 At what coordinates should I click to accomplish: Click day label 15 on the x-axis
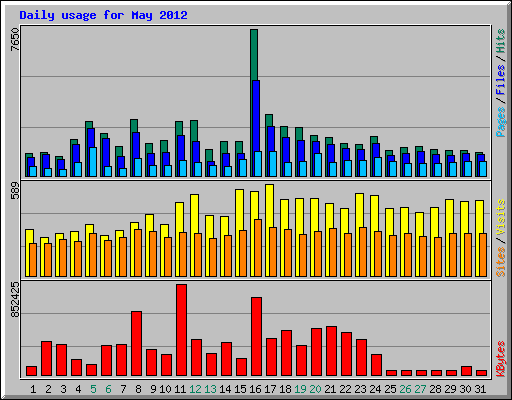coord(240,389)
